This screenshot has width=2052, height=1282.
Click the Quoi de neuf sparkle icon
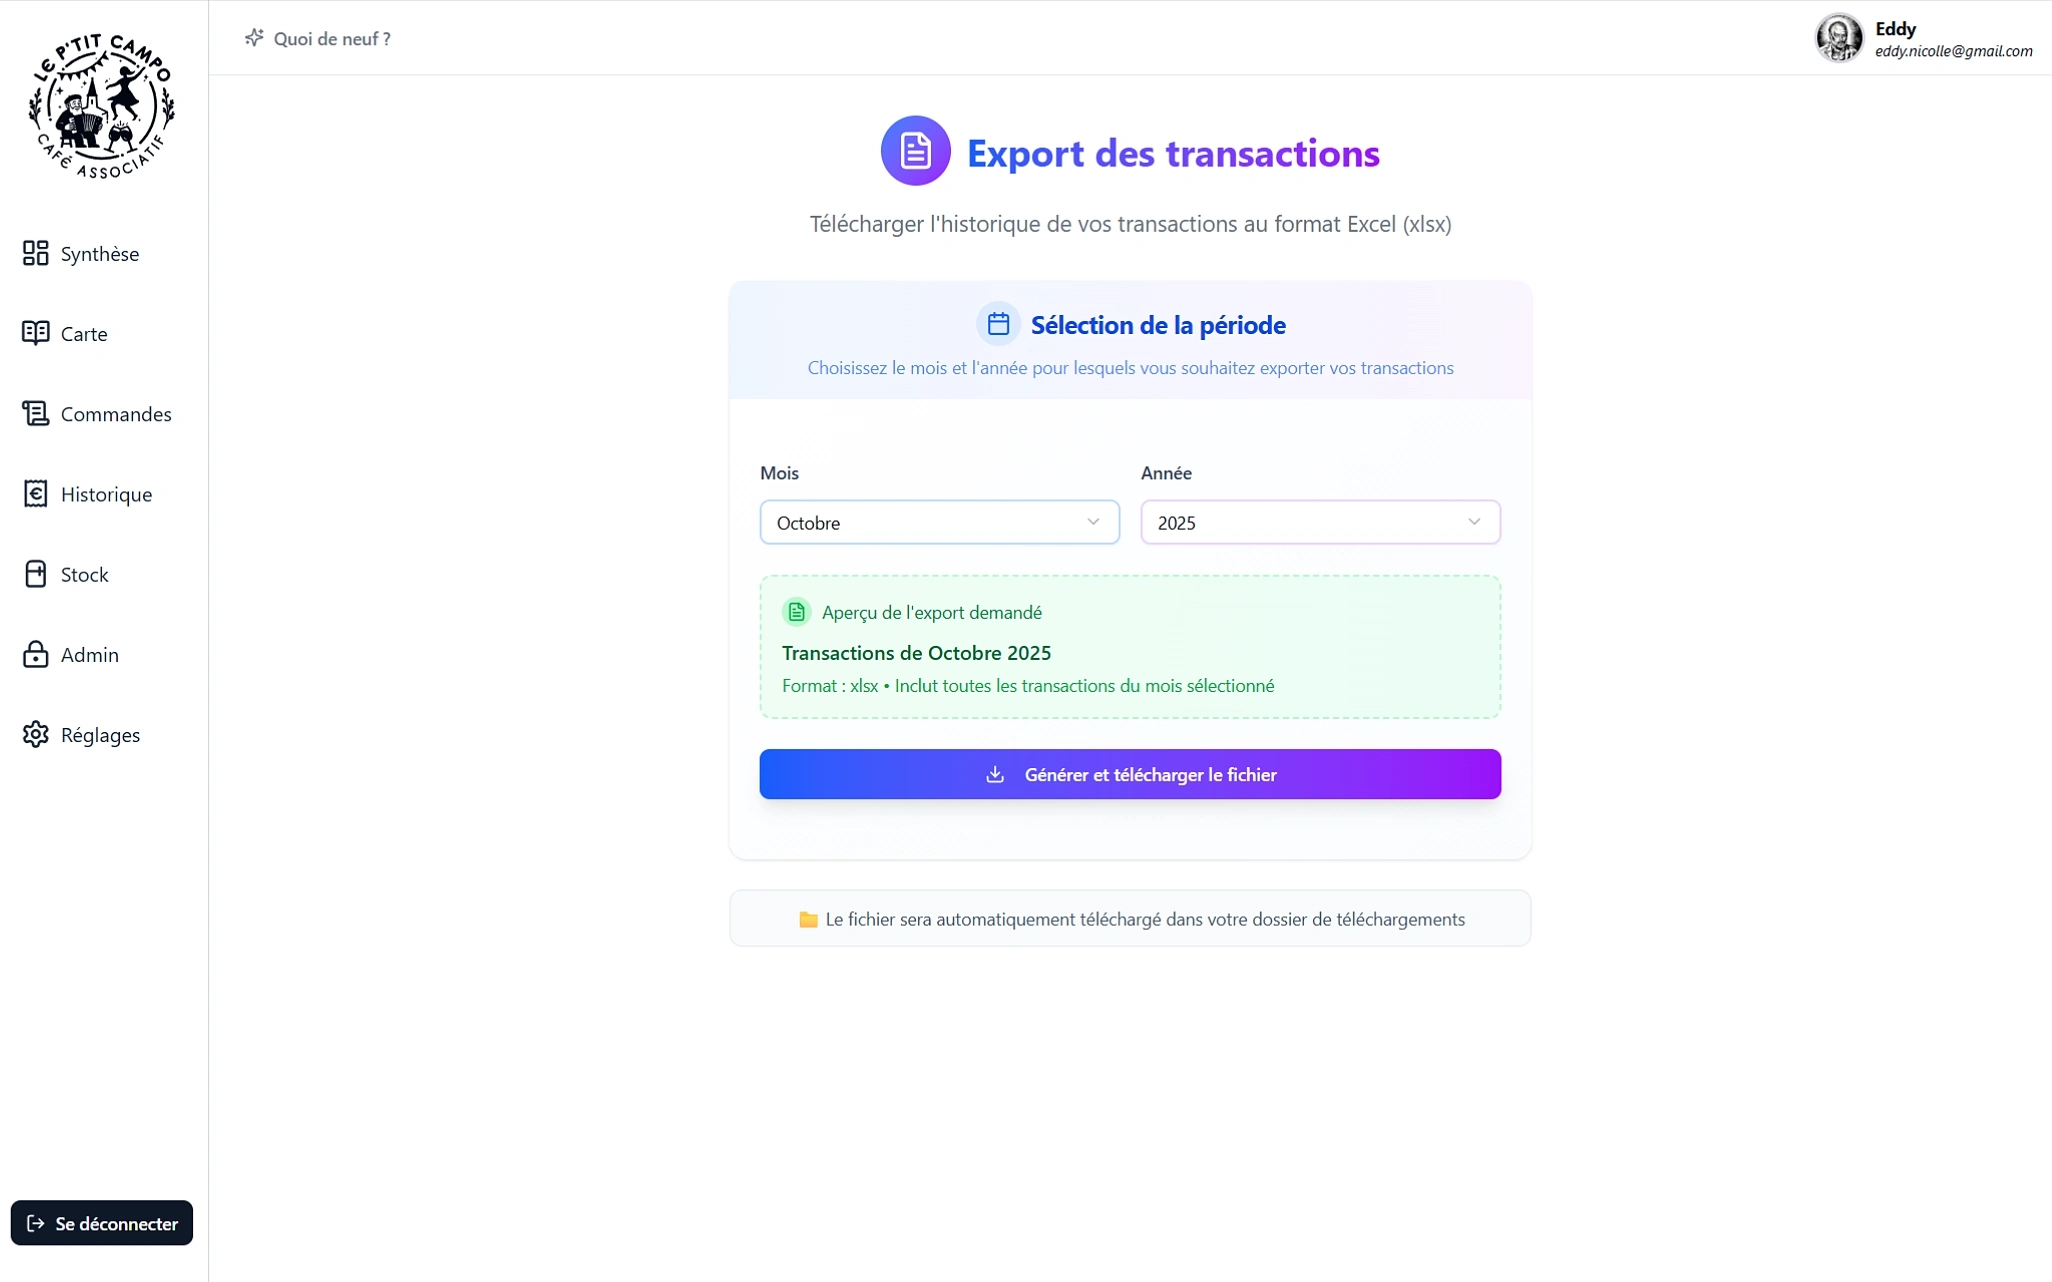[x=255, y=38]
